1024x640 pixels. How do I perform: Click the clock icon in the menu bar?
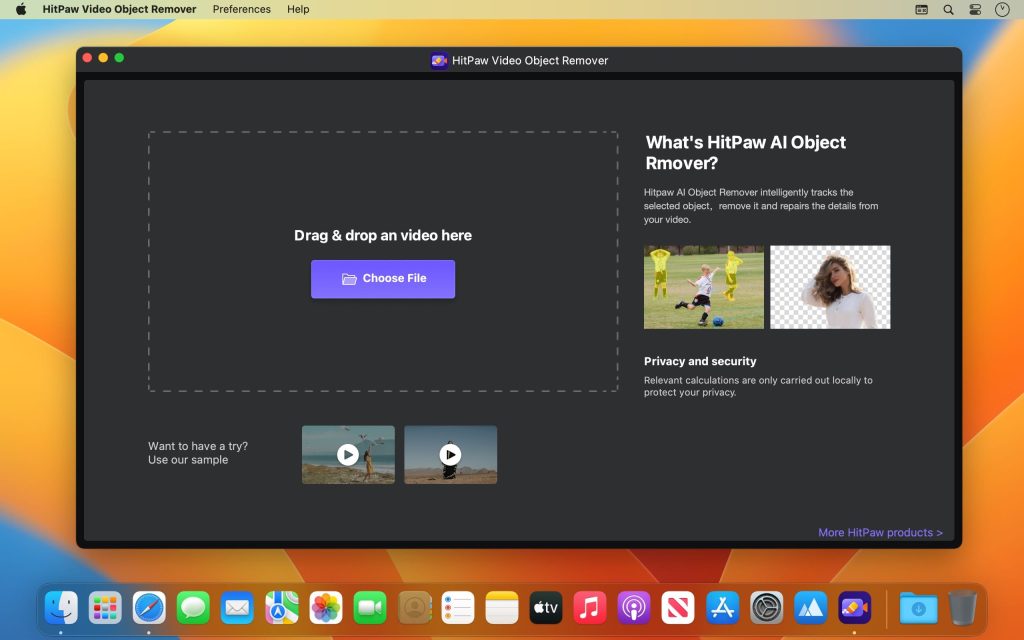(x=1000, y=9)
